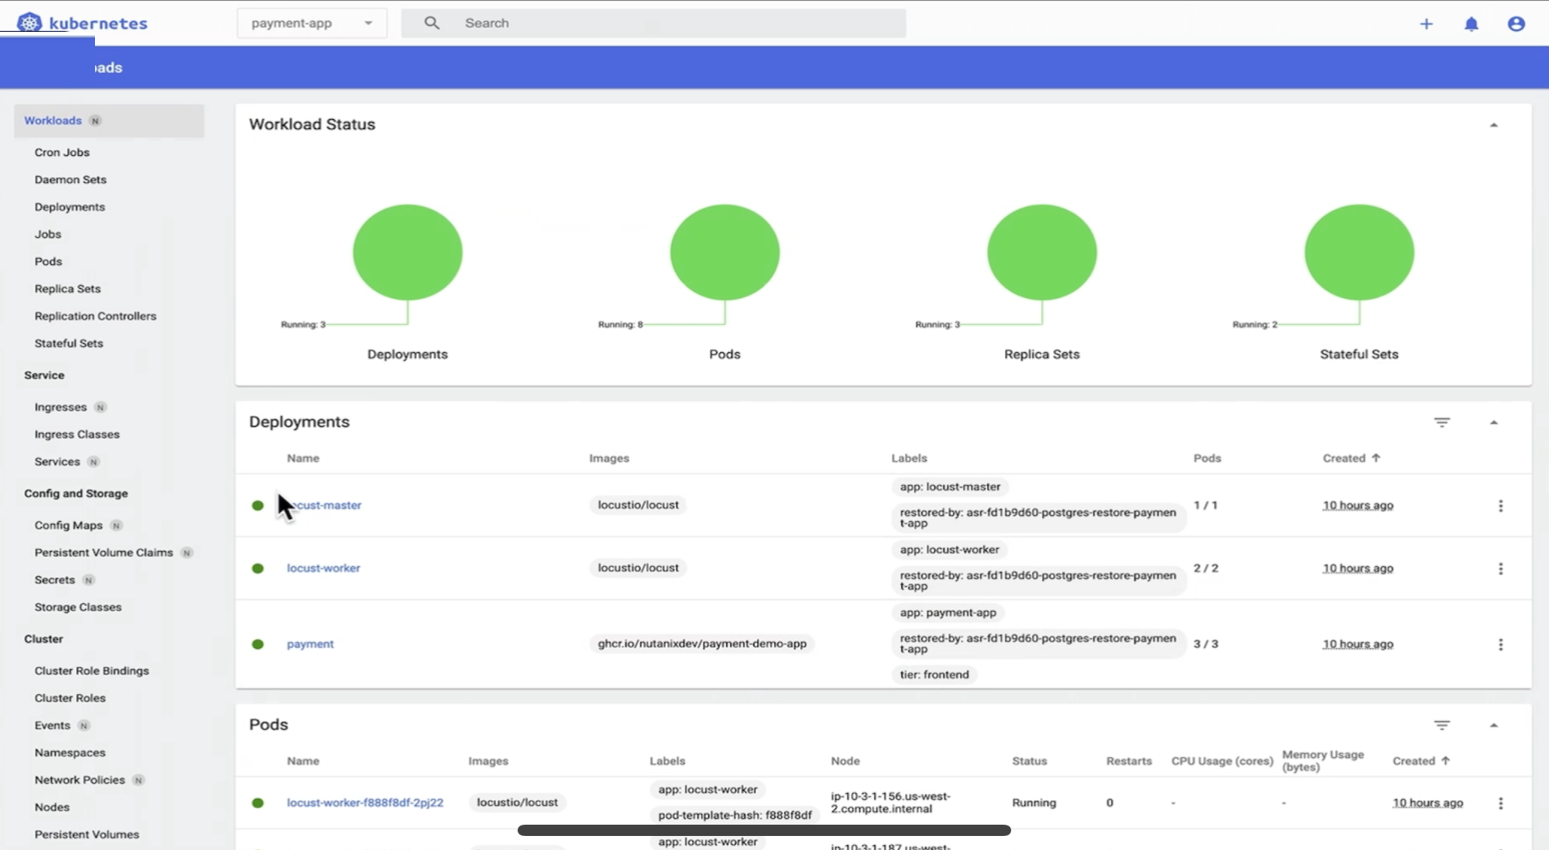Viewport: 1549px width, 850px height.
Task: Click the plus create-resource icon
Action: coord(1426,24)
